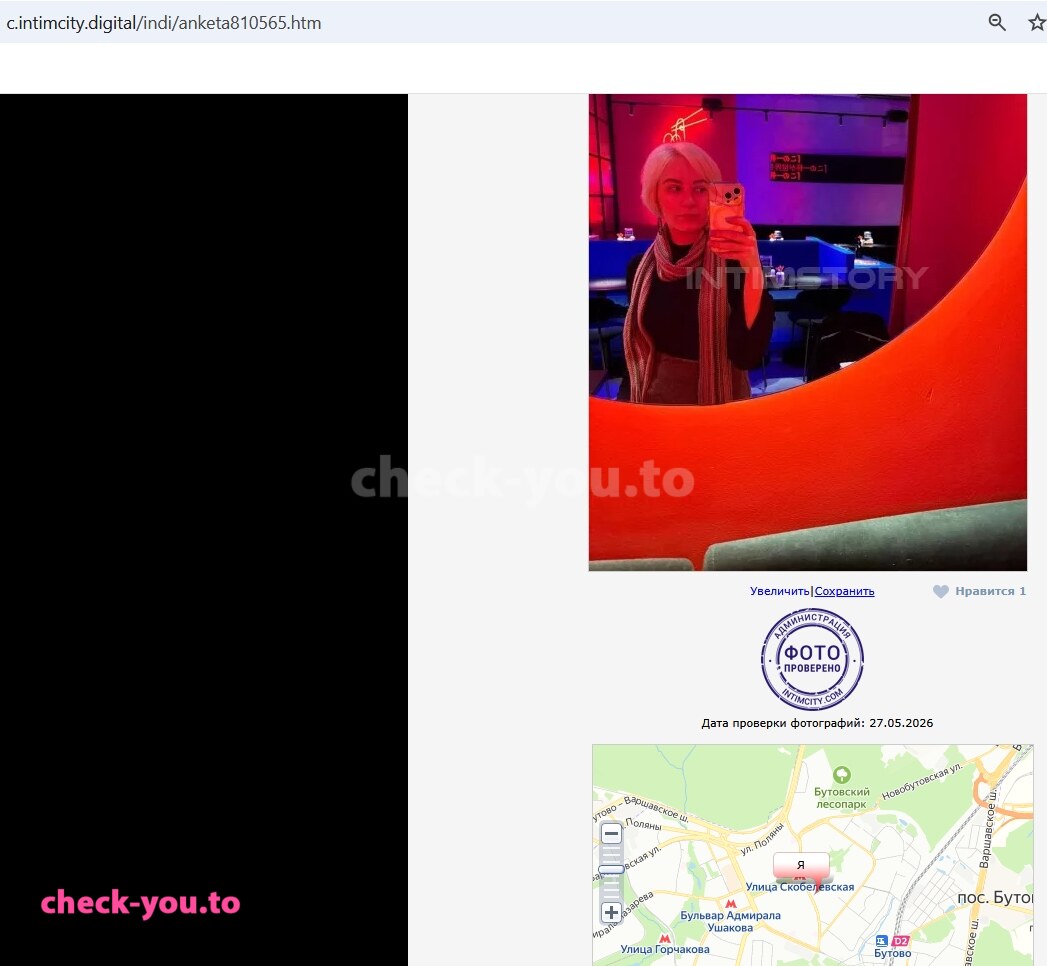Click the "Сохранить" link
1047x966 pixels.
[844, 591]
